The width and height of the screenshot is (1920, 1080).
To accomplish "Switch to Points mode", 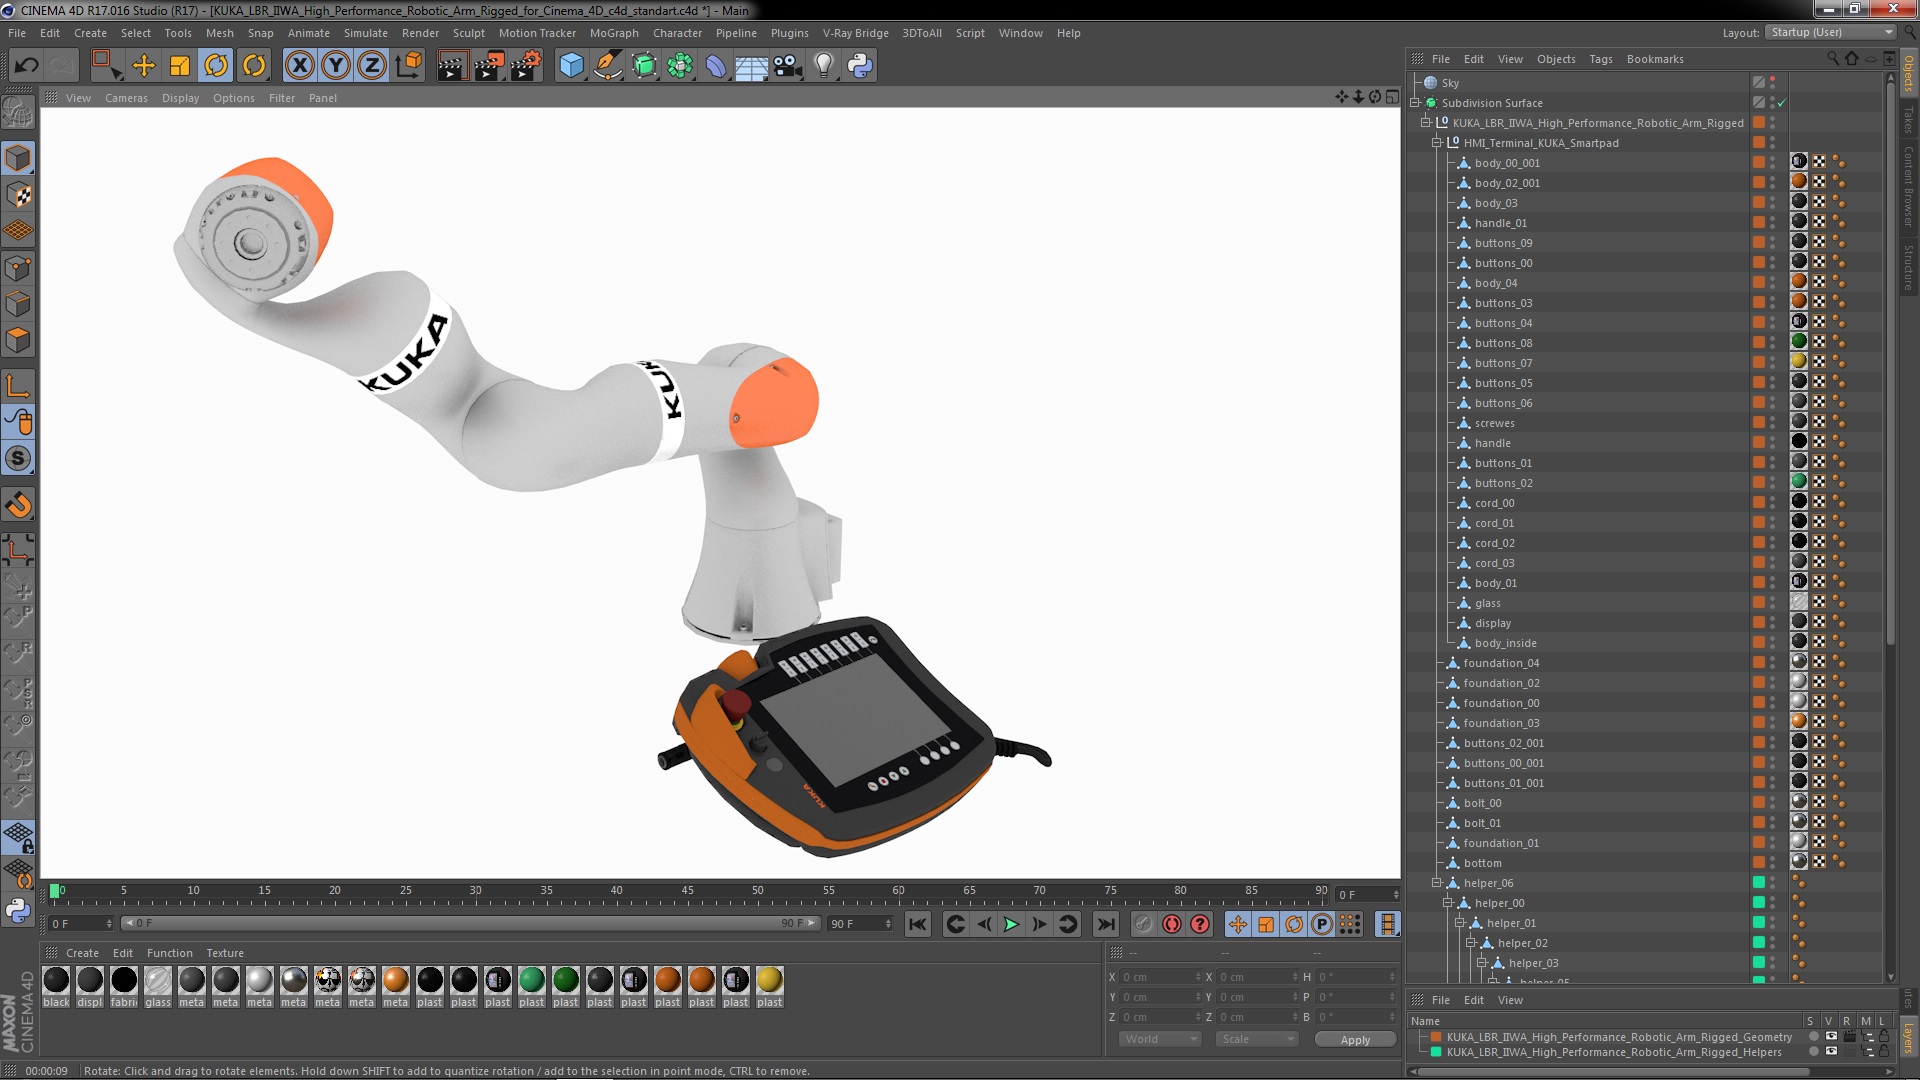I will pyautogui.click(x=18, y=268).
